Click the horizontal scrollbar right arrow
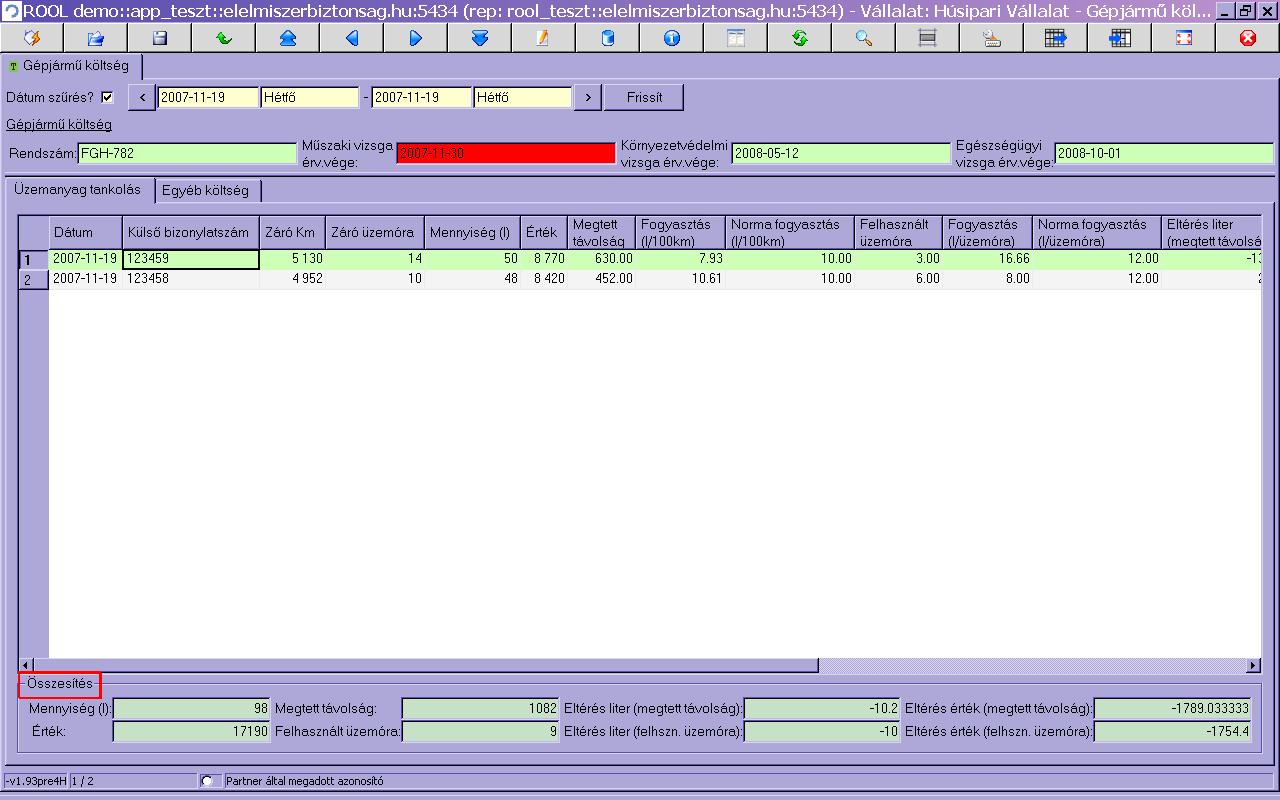 pyautogui.click(x=1254, y=666)
